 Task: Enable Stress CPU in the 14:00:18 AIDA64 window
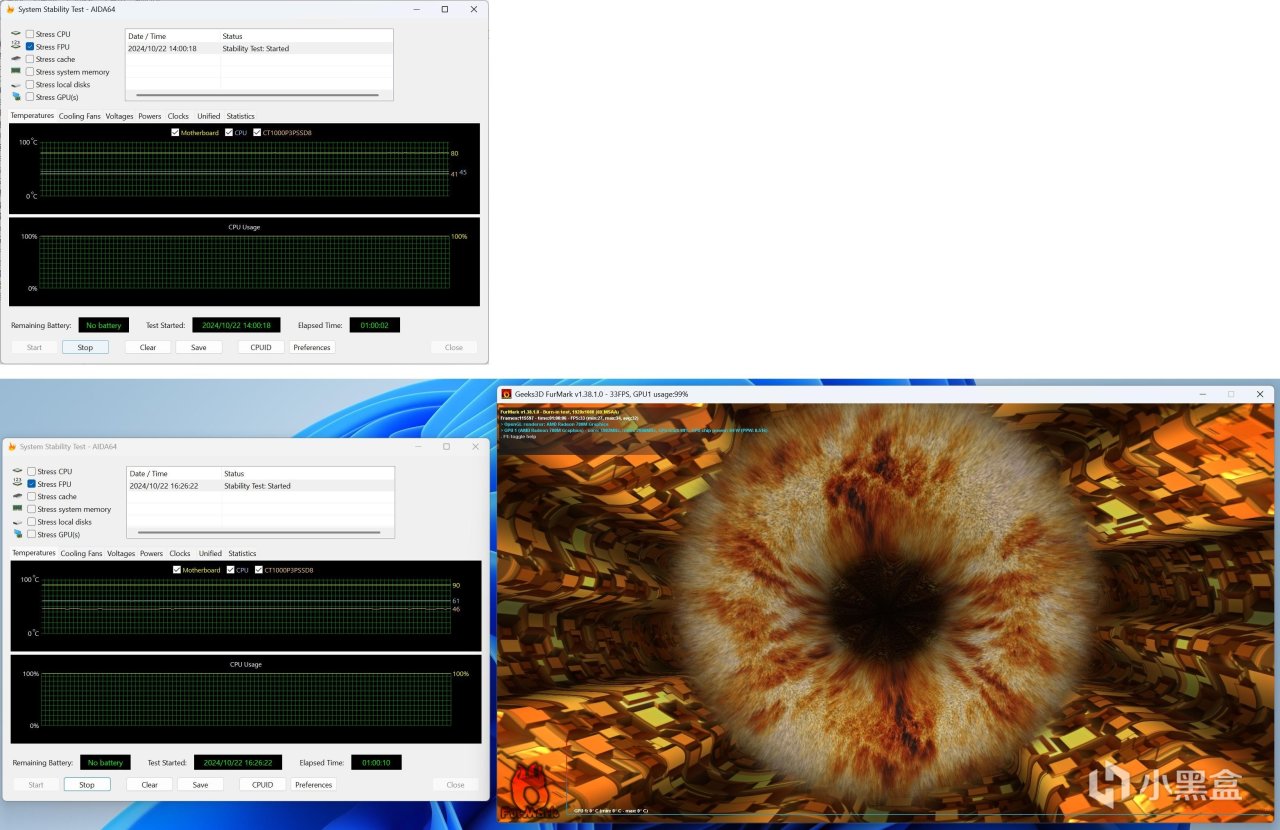[x=30, y=34]
